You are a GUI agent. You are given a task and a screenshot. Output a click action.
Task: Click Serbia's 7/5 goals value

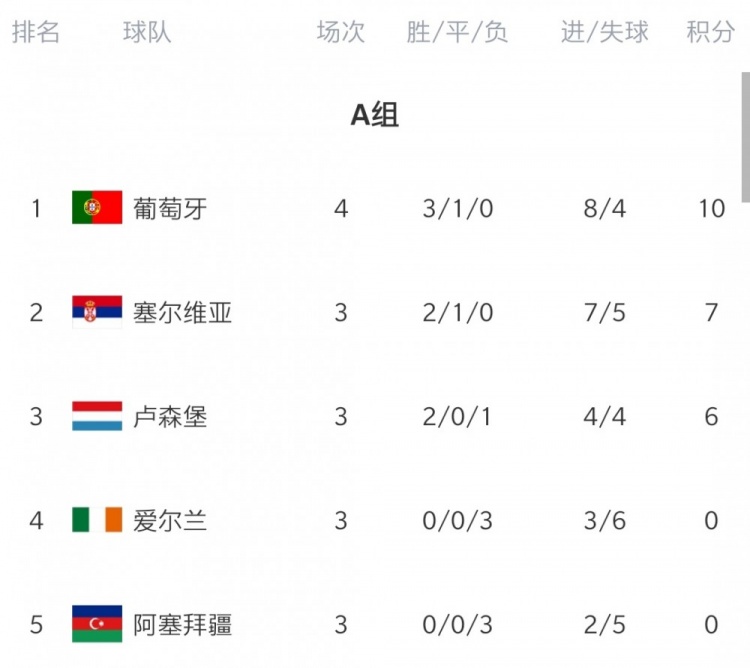tap(605, 313)
